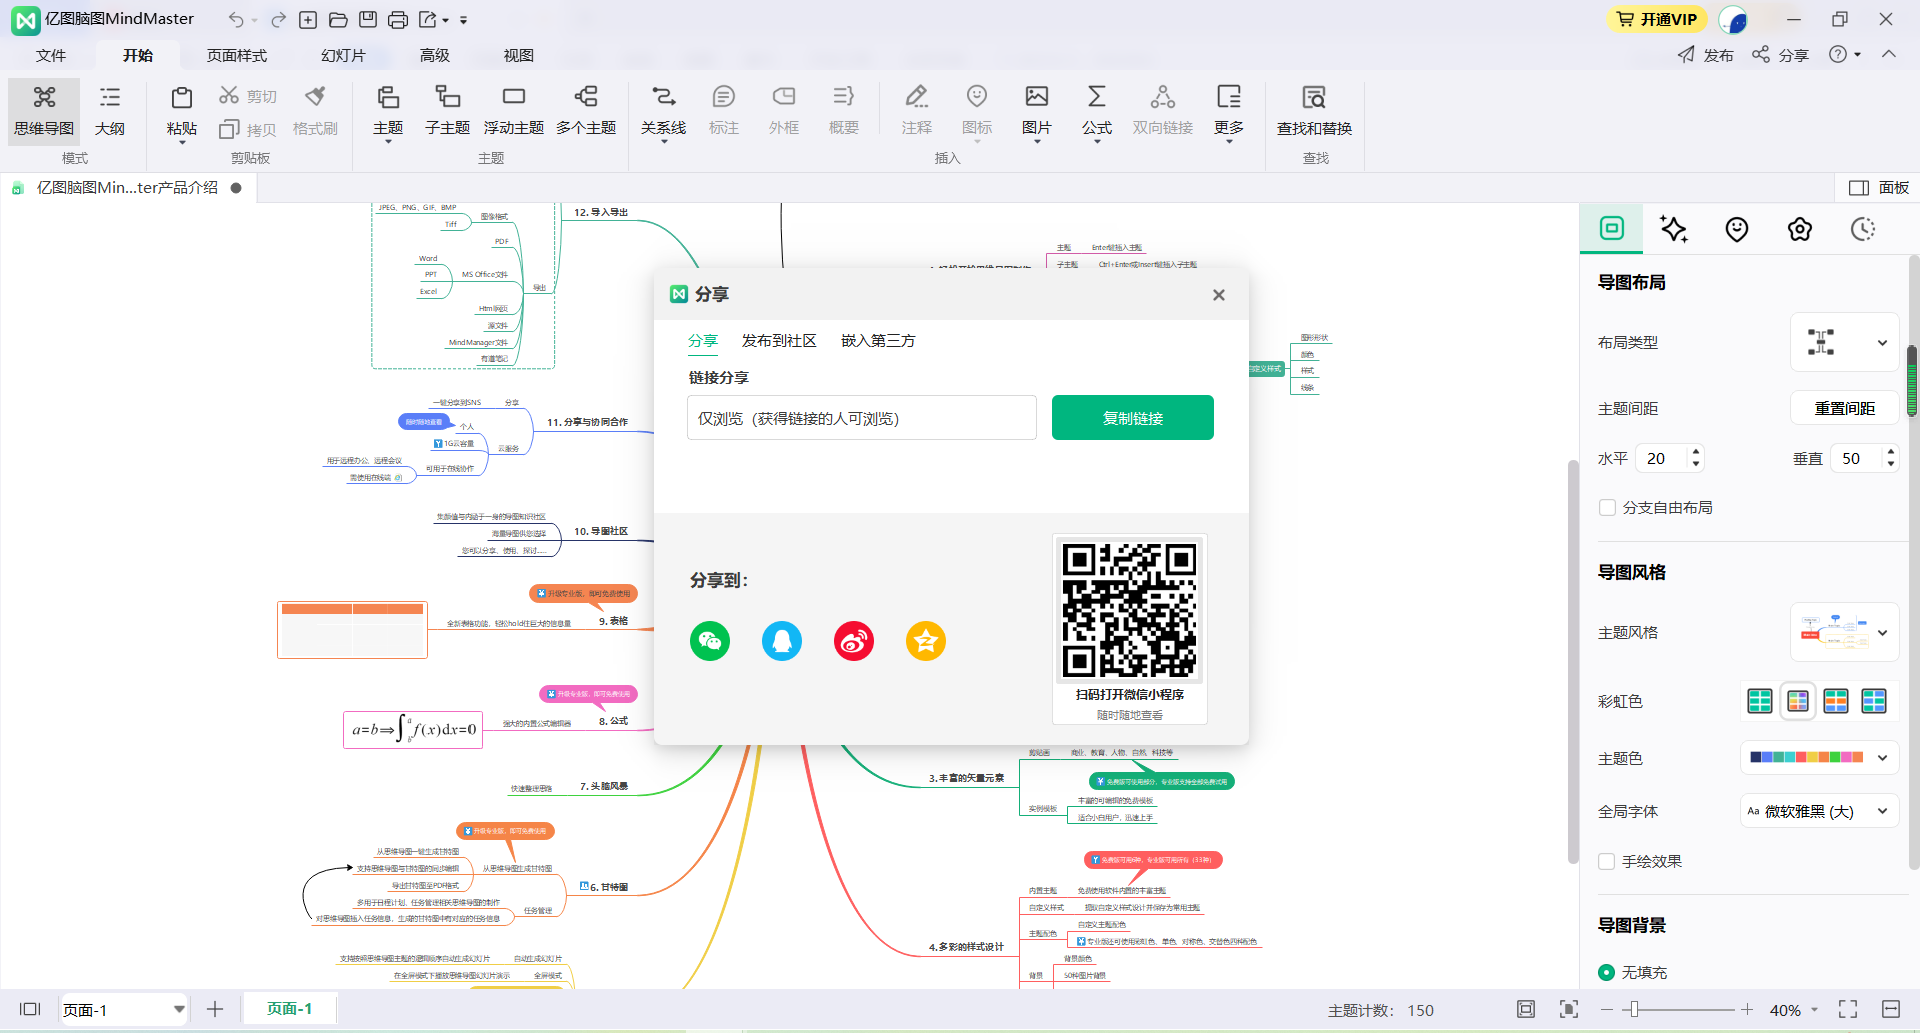This screenshot has height=1033, width=1920.
Task: Share to Weibo from share dialog
Action: [x=854, y=641]
